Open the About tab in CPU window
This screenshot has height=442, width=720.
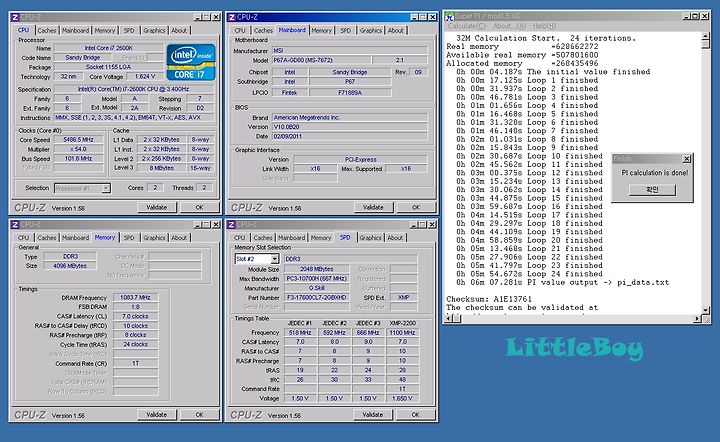pyautogui.click(x=179, y=30)
